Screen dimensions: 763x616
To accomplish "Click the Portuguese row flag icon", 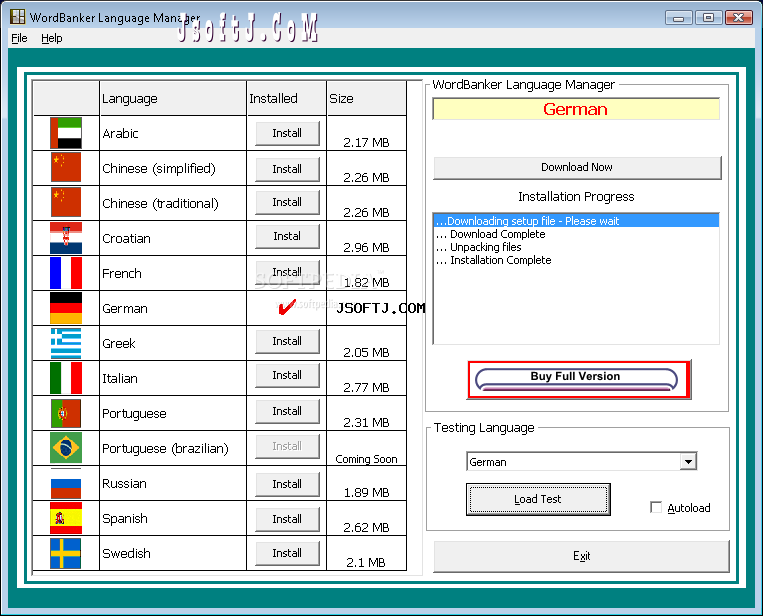I will [x=66, y=413].
